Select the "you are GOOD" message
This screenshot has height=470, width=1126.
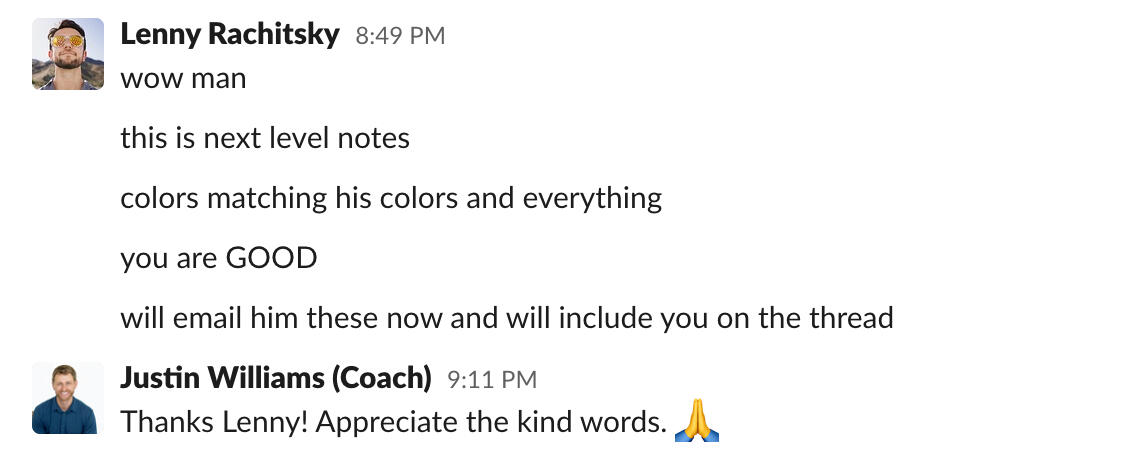point(218,258)
